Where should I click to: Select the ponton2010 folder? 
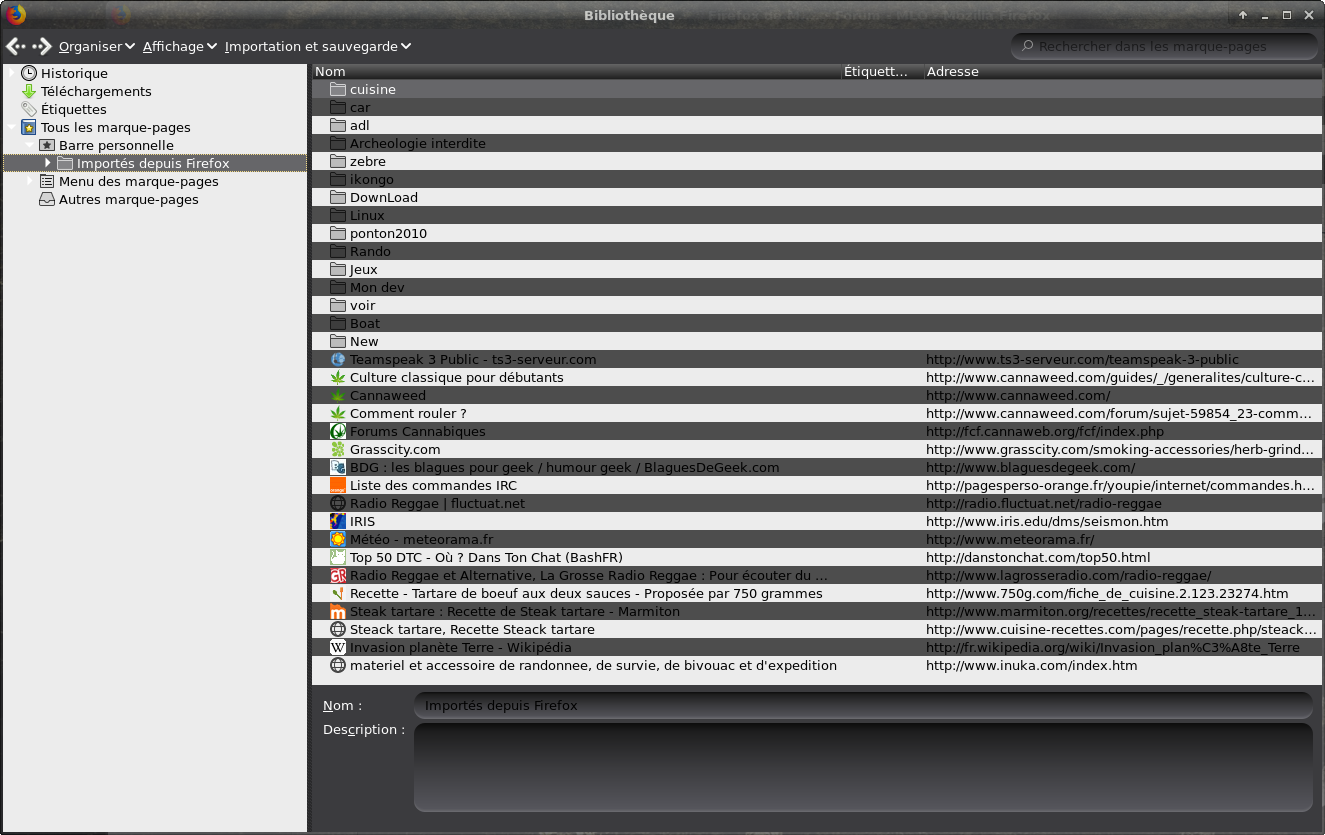pyautogui.click(x=816, y=233)
